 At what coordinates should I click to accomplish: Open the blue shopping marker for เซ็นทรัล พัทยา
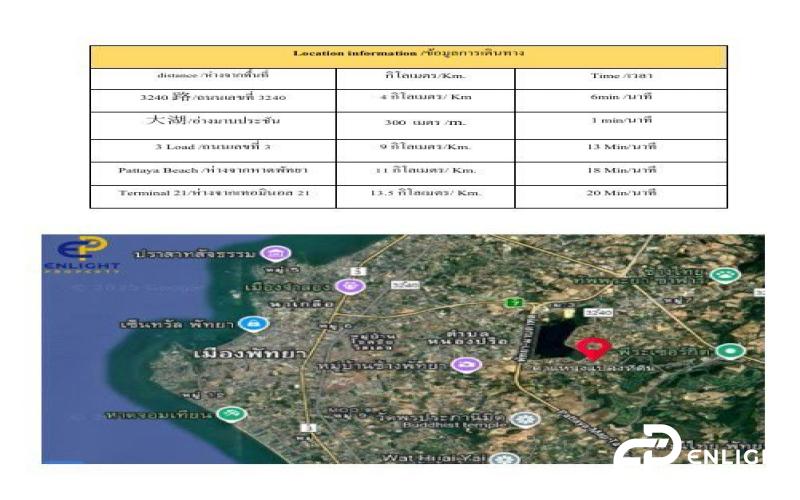[x=256, y=324]
